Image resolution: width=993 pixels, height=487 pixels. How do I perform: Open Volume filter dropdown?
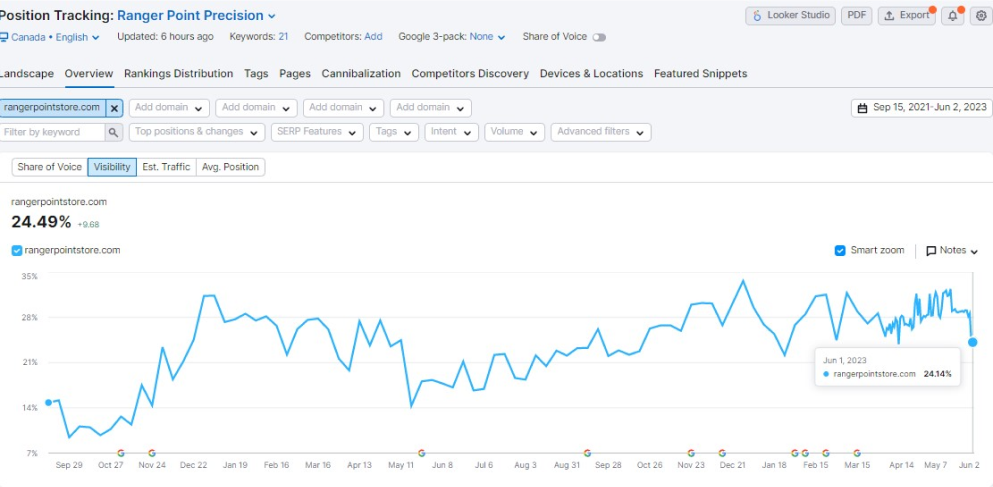[x=515, y=132]
